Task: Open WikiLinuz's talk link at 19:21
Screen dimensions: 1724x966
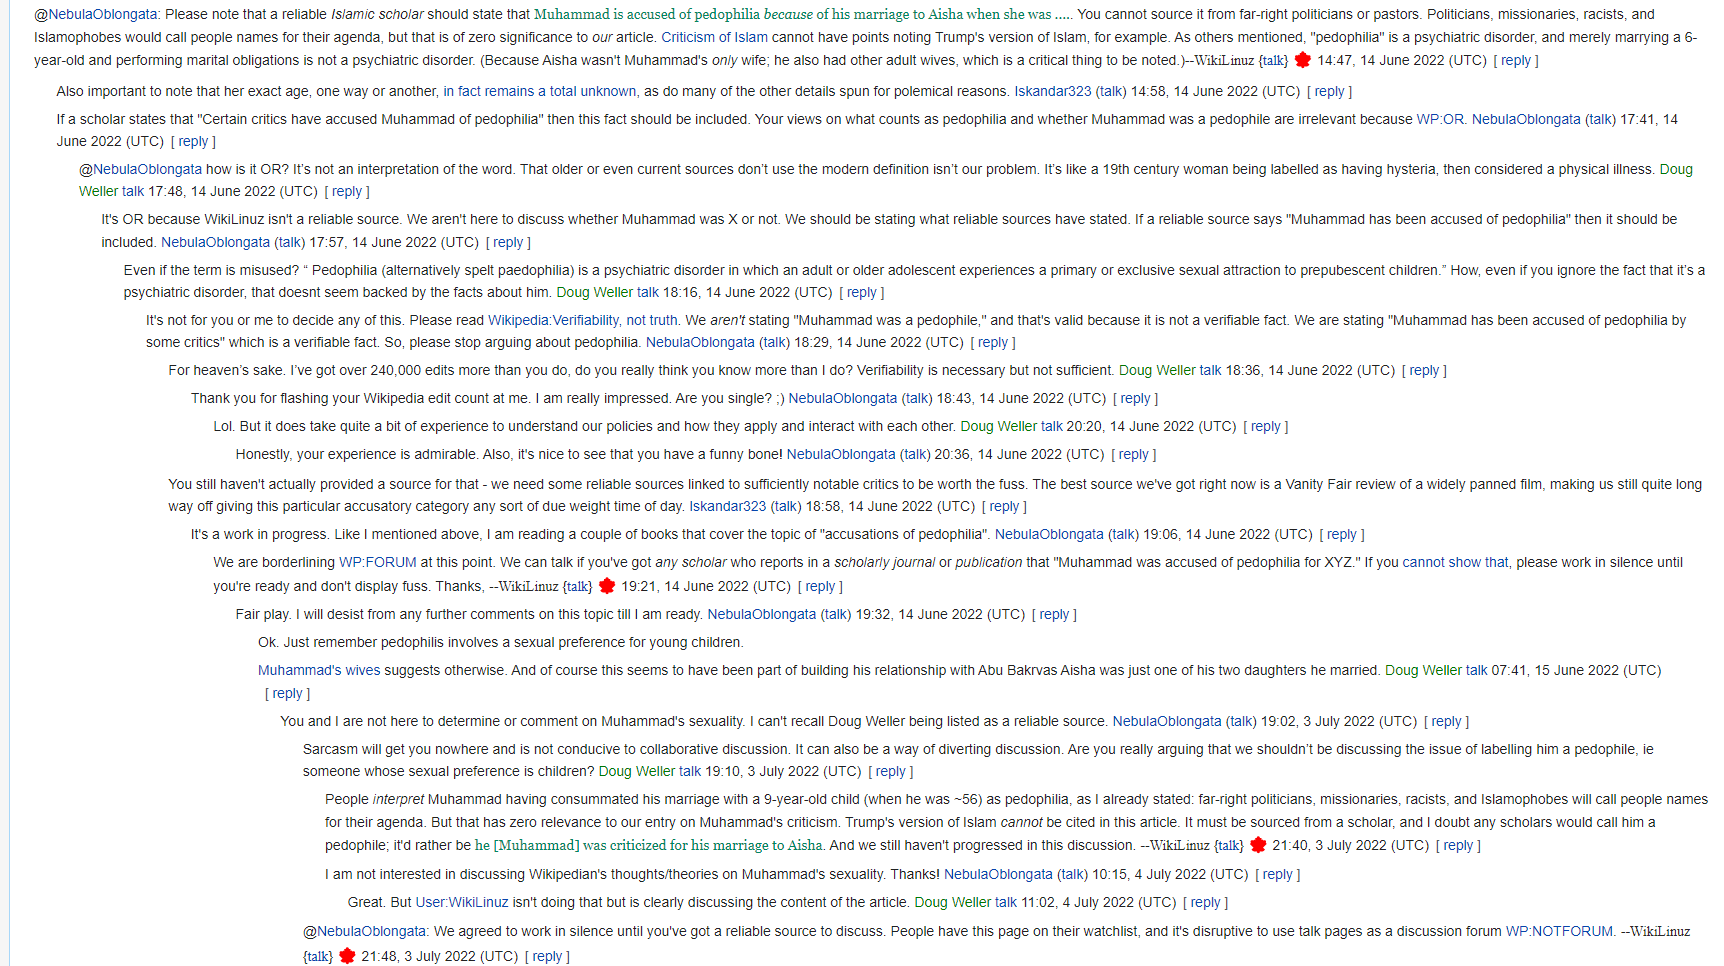Action: coord(578,586)
